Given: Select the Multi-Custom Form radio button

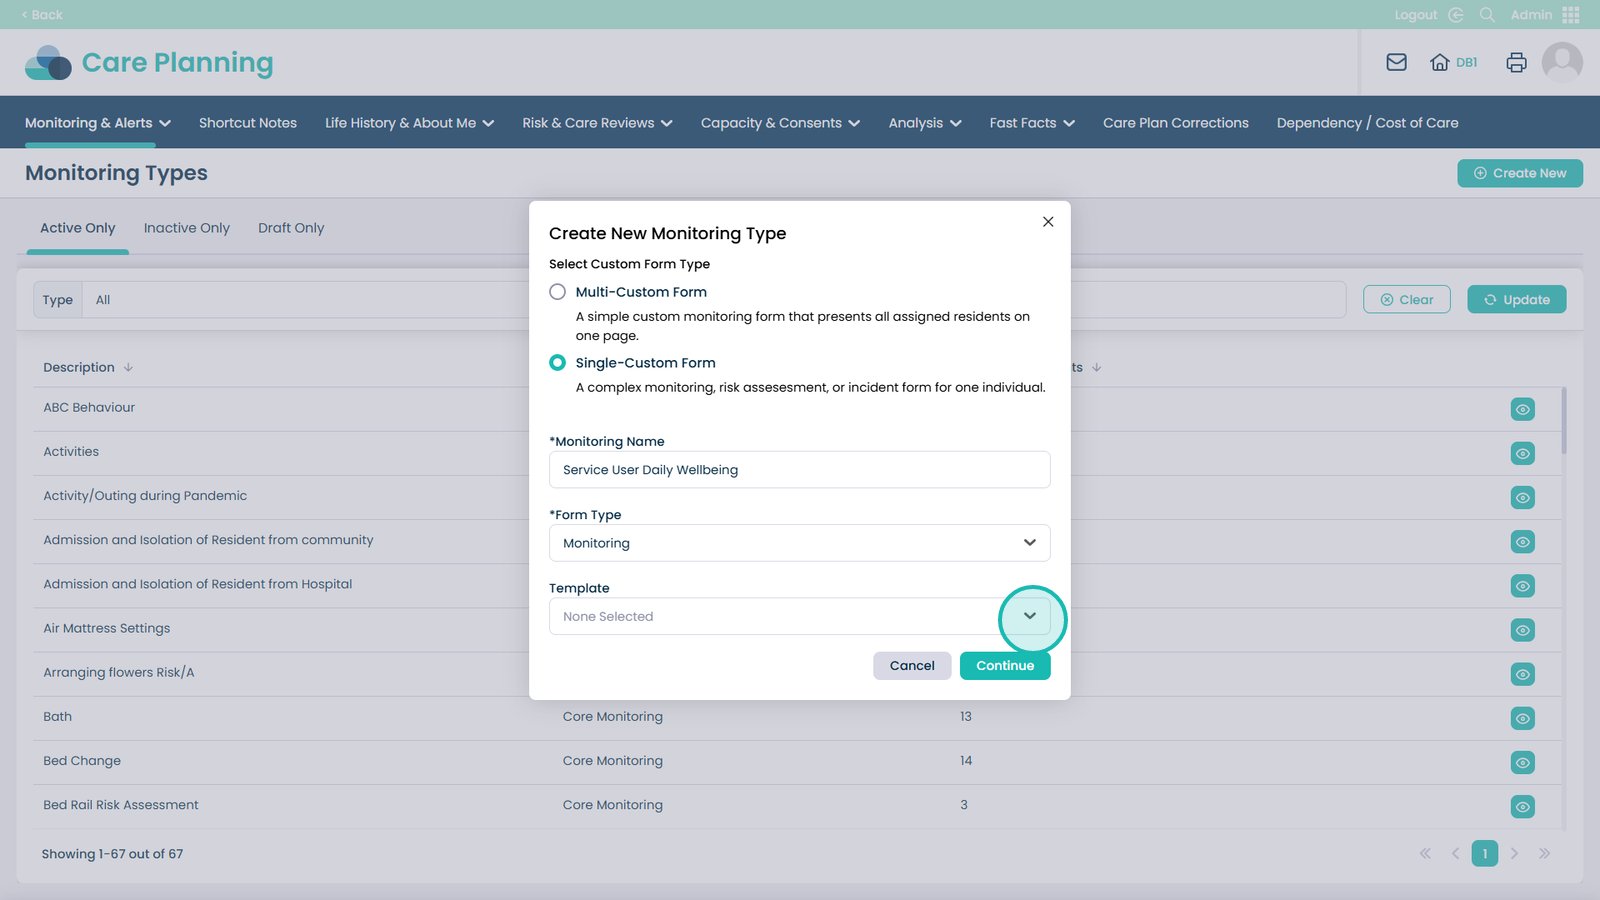Looking at the screenshot, I should (558, 292).
